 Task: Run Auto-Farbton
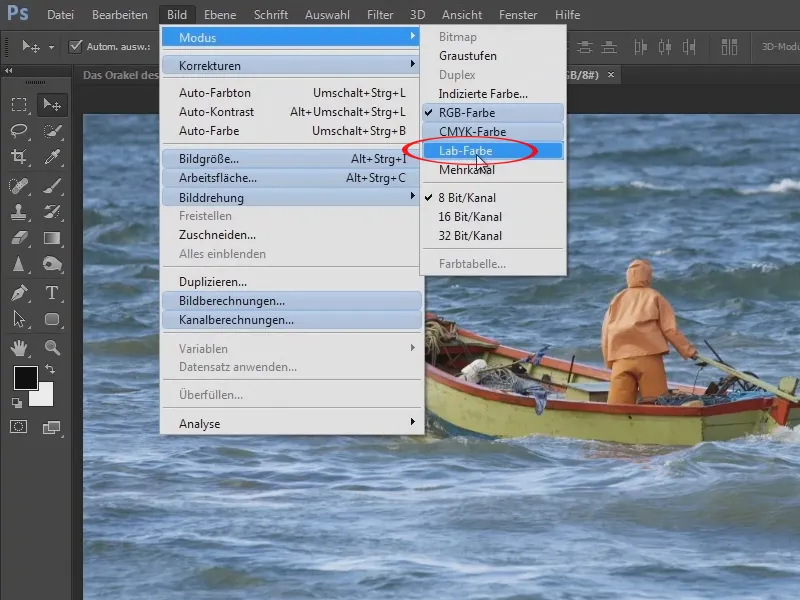291,93
